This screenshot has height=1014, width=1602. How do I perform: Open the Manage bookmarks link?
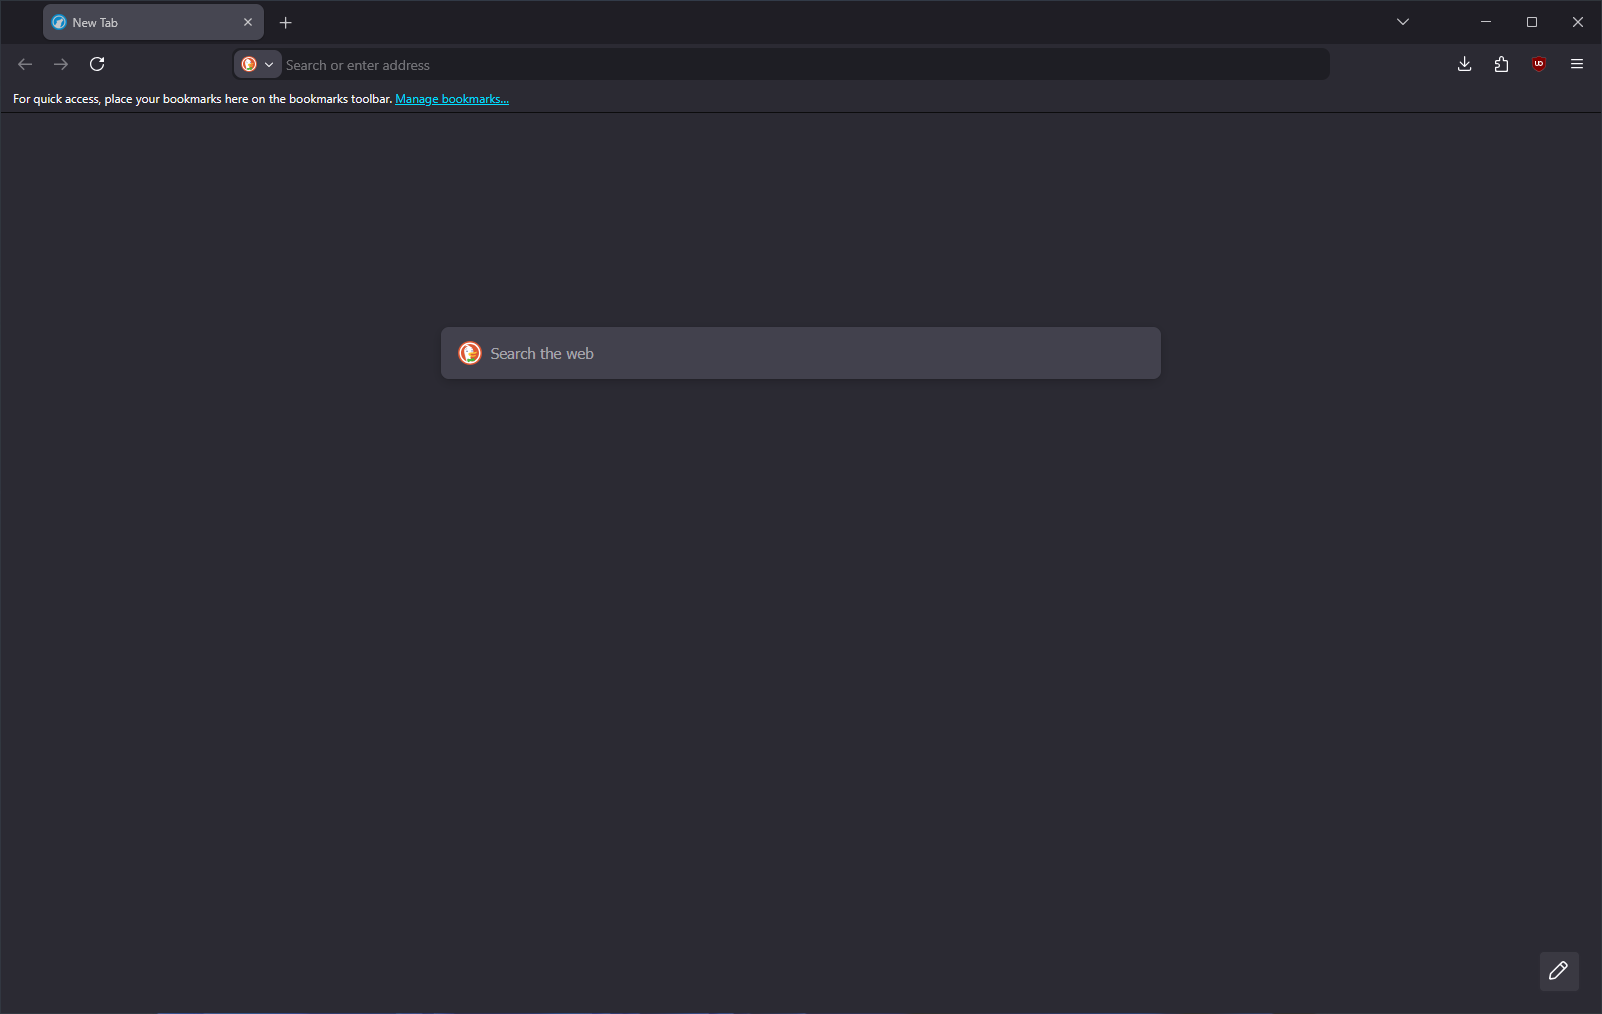(x=452, y=99)
